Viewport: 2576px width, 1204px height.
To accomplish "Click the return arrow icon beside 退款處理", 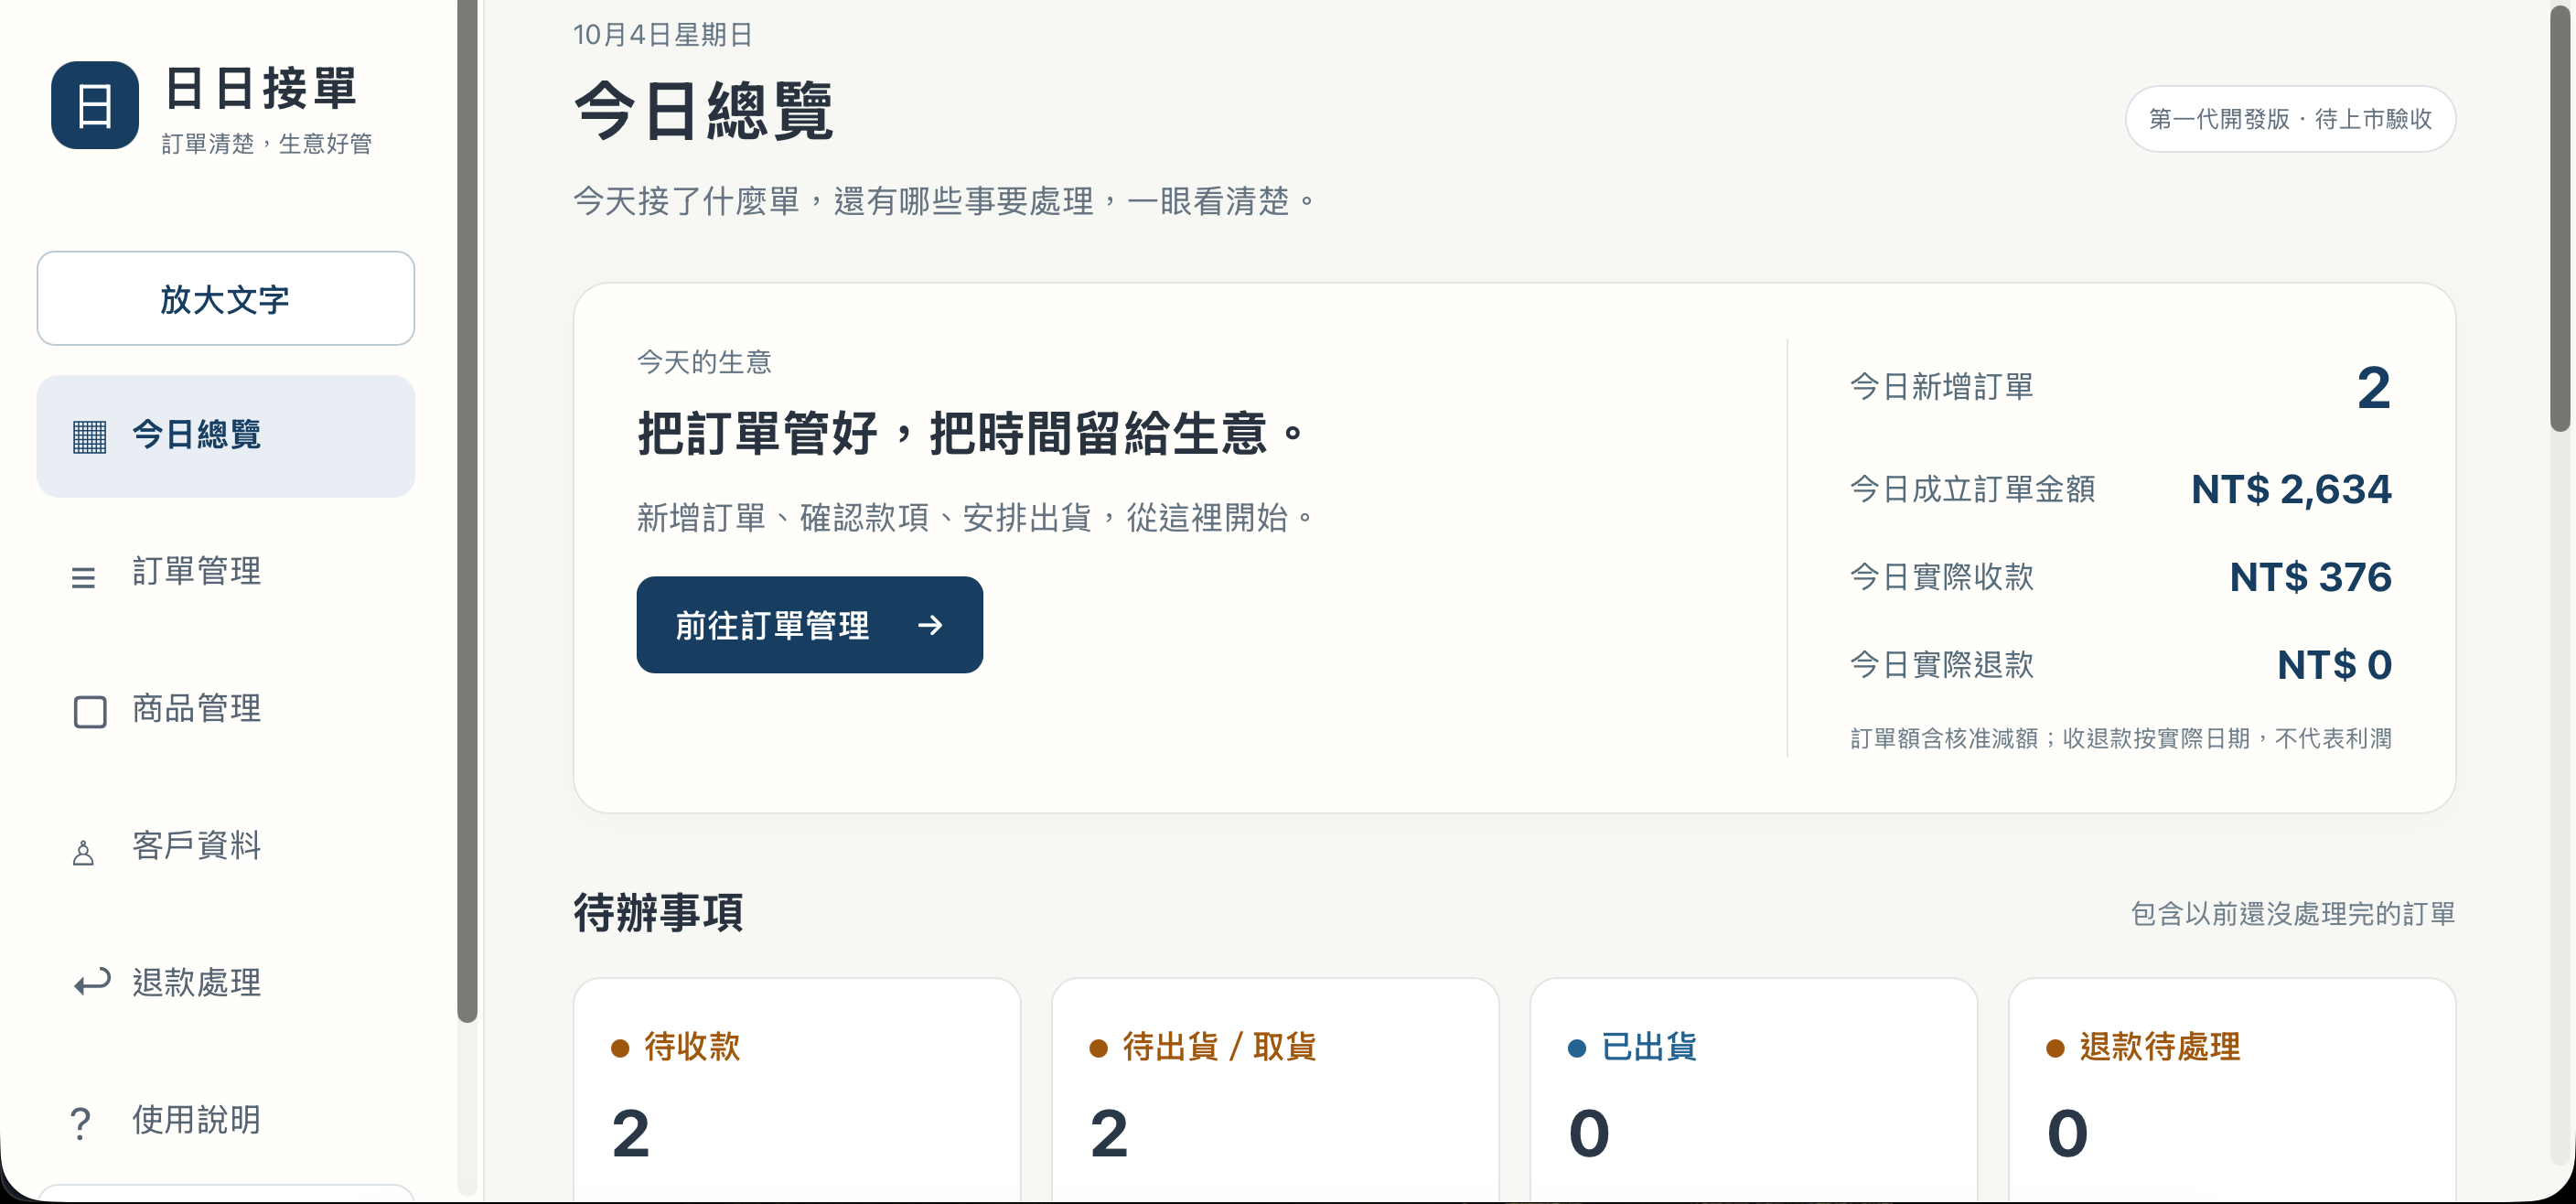I will click(x=91, y=982).
